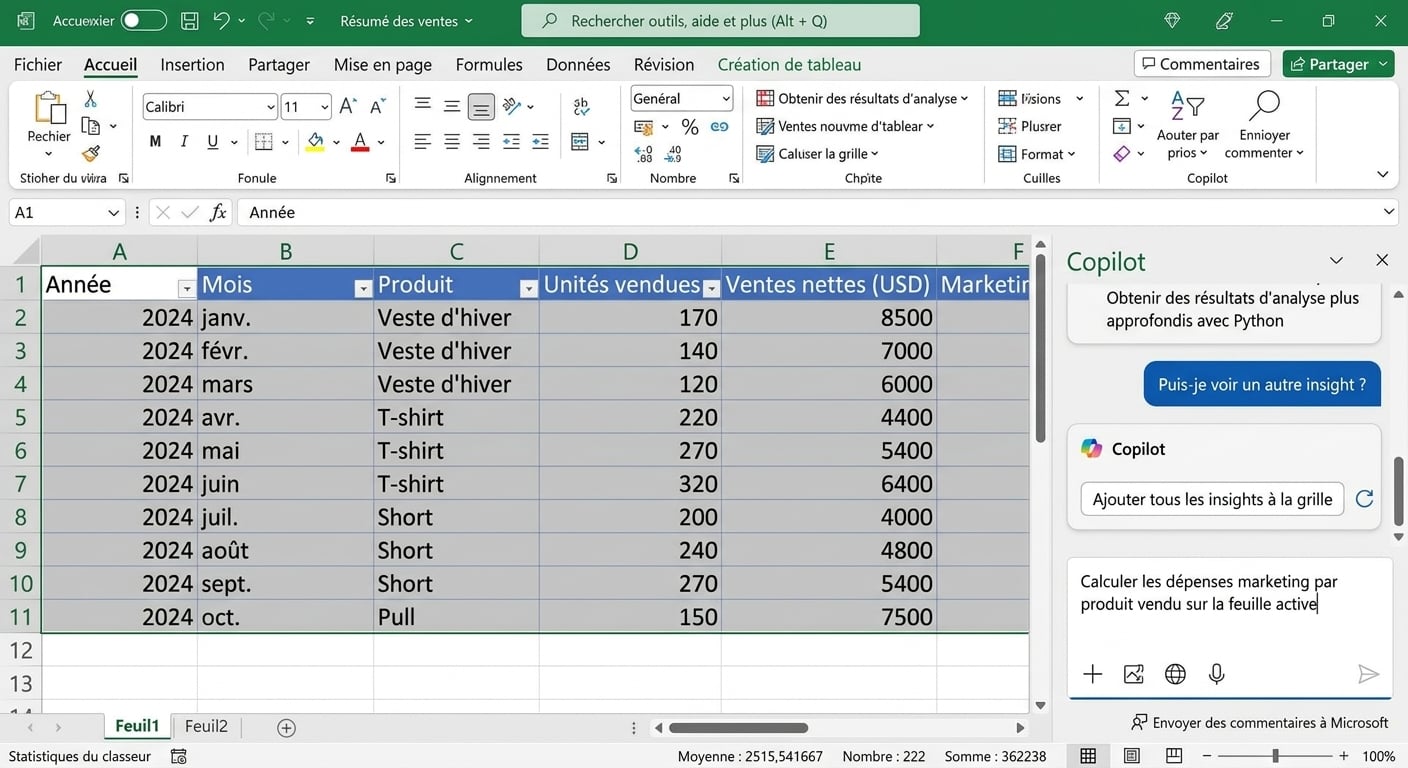1408x768 pixels.
Task: Click the decrease indent icon
Action: pos(511,142)
